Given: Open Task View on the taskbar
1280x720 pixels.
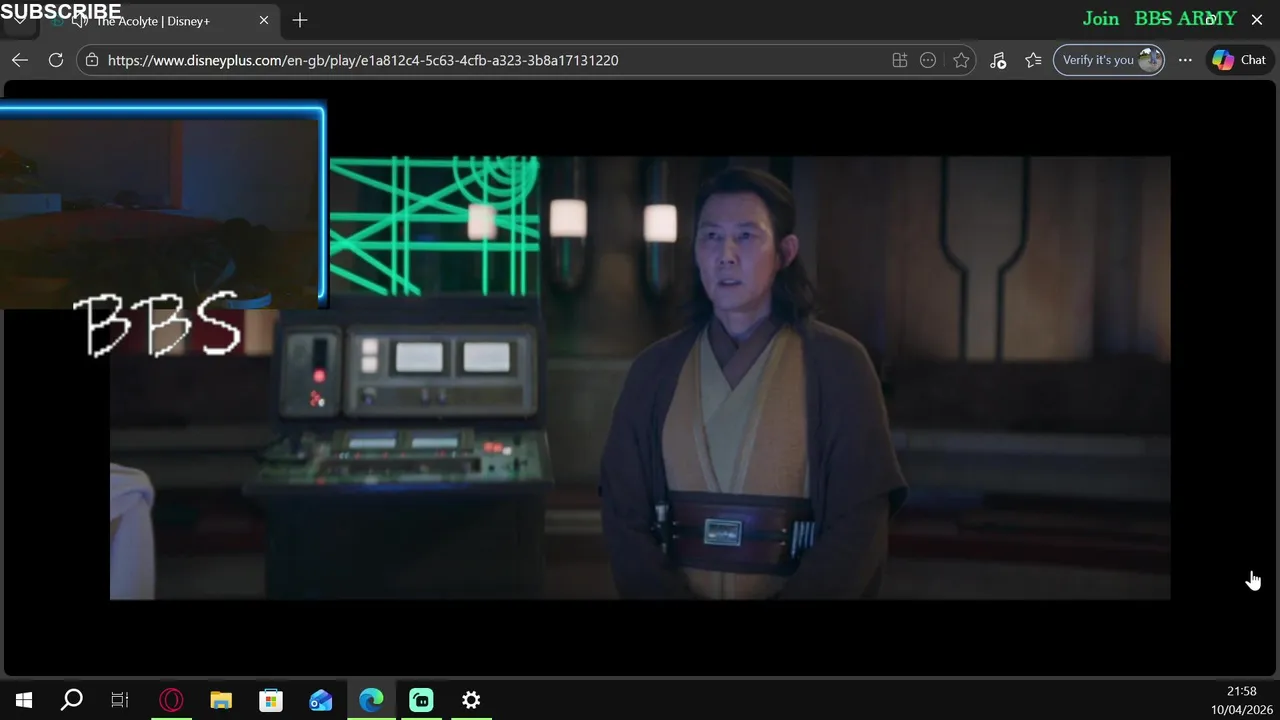Looking at the screenshot, I should [120, 700].
